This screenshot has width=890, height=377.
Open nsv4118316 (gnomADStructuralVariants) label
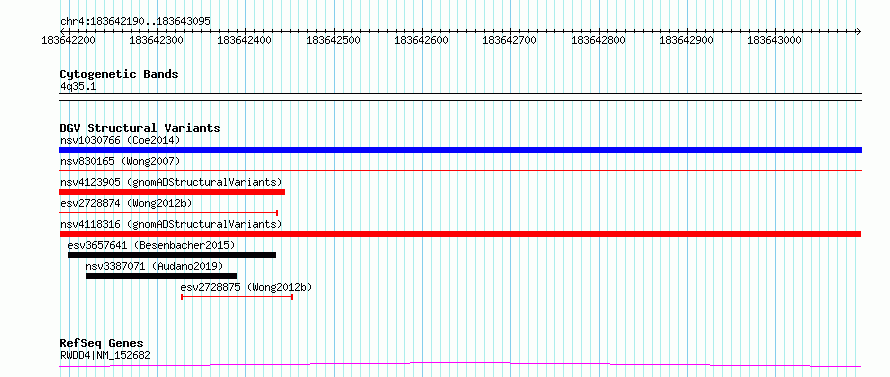pyautogui.click(x=171, y=224)
